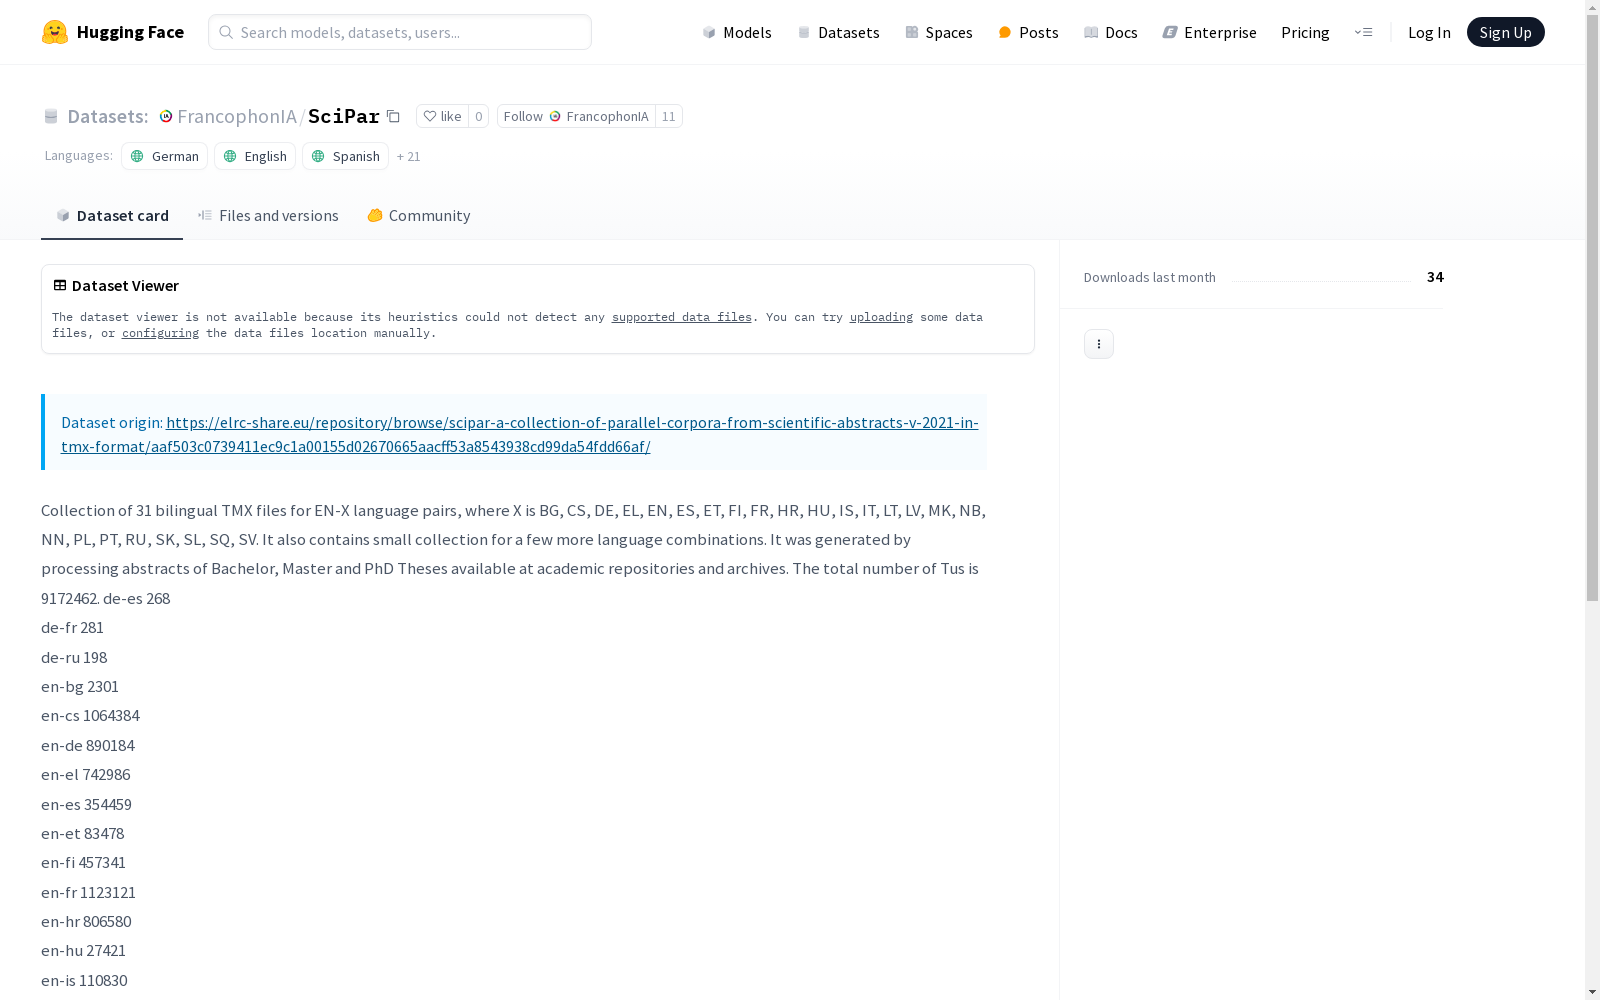Open the Pricing page
Image resolution: width=1600 pixels, height=1000 pixels.
1305,32
